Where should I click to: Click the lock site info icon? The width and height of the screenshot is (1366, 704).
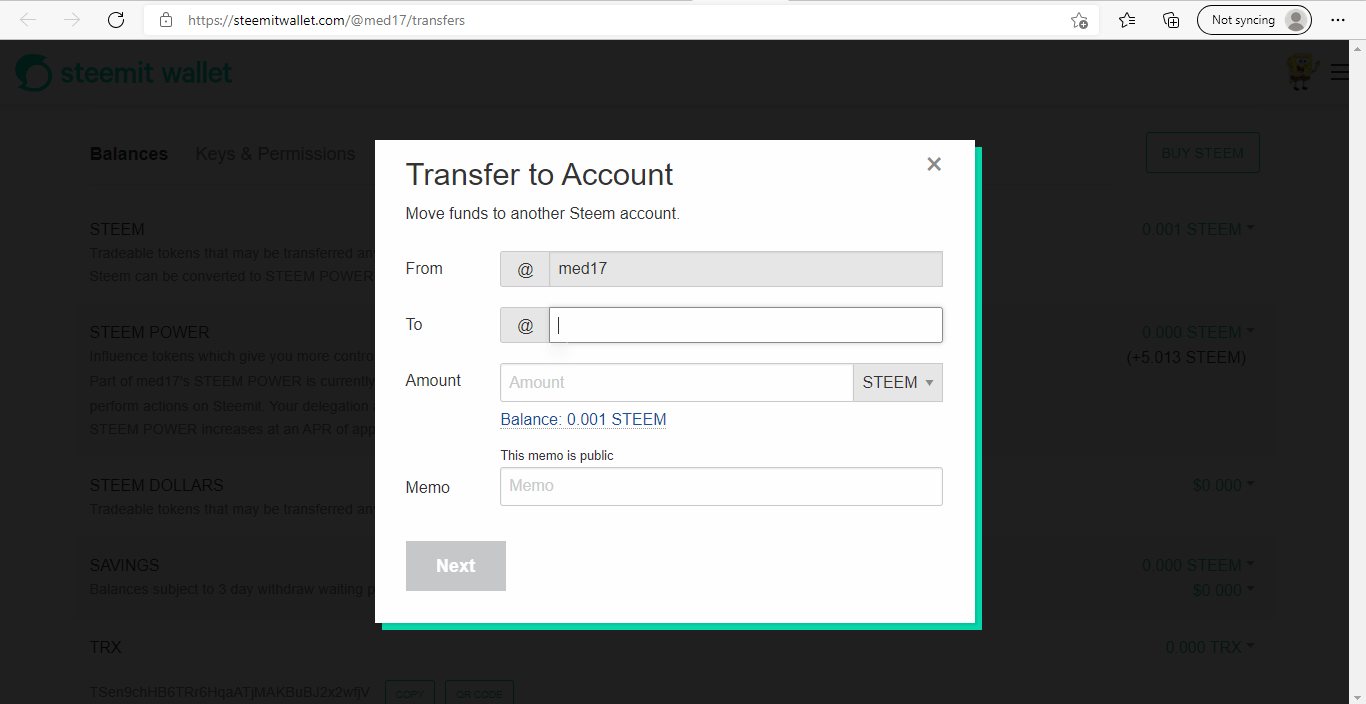click(x=167, y=20)
